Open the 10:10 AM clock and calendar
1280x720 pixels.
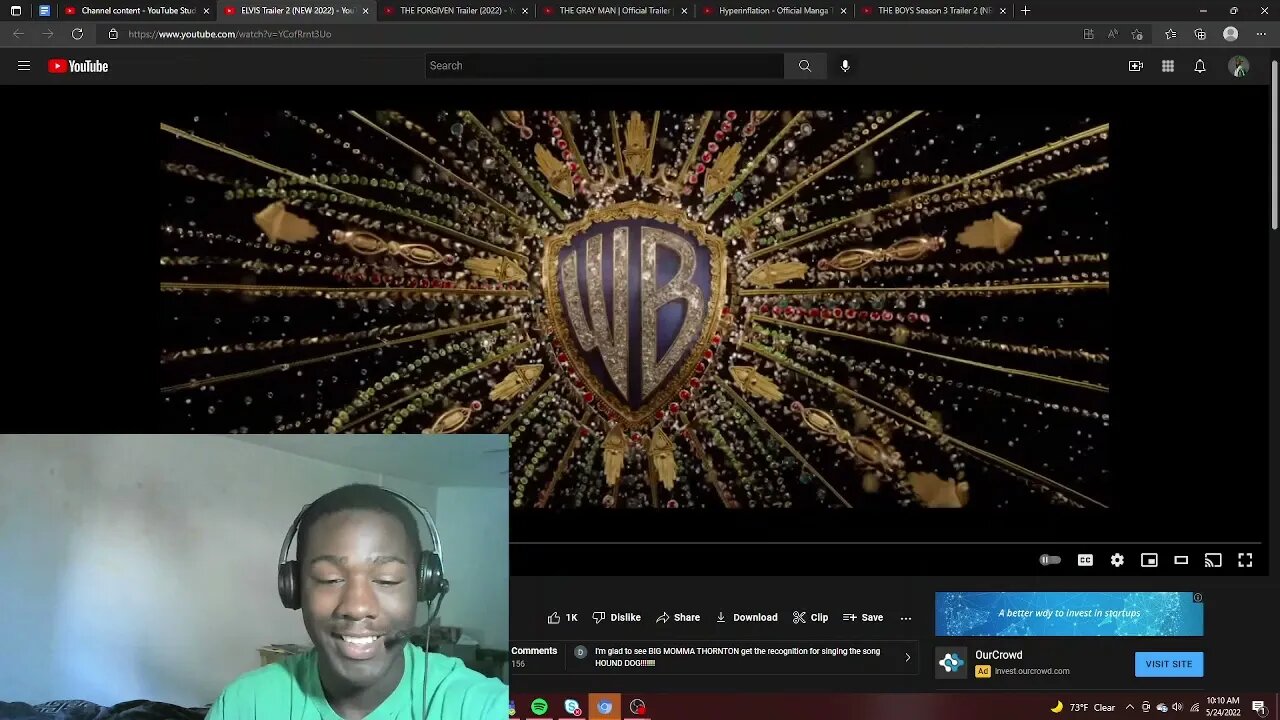[x=1223, y=707]
